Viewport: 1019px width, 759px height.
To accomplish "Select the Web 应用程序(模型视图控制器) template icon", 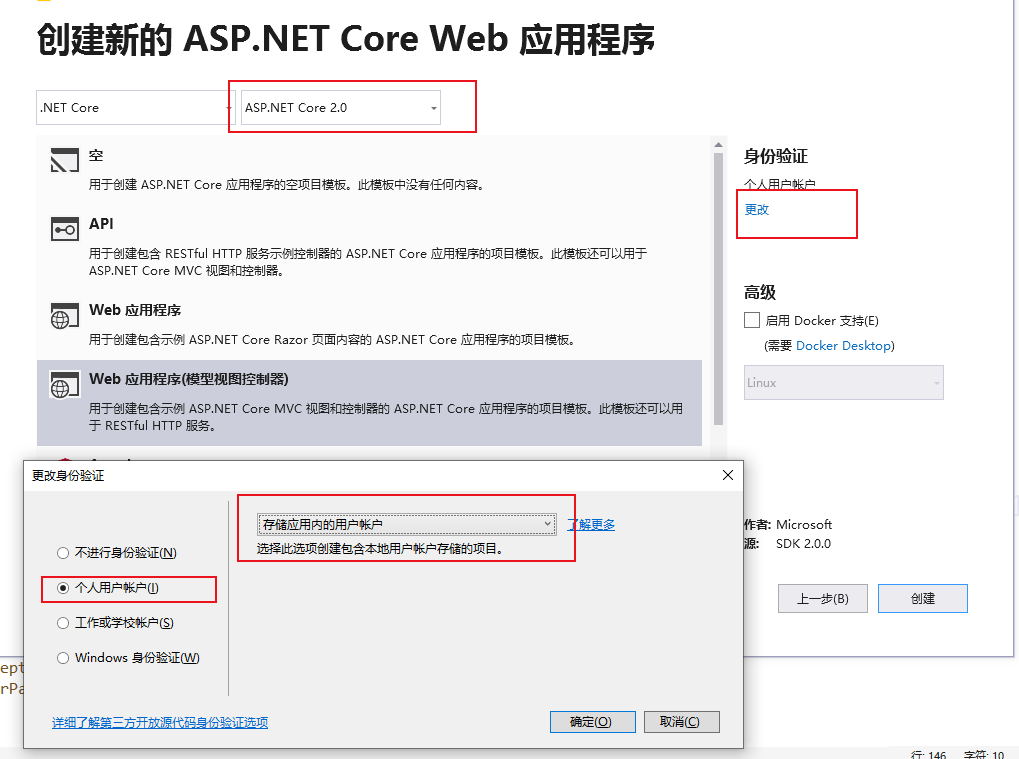I will click(x=64, y=385).
